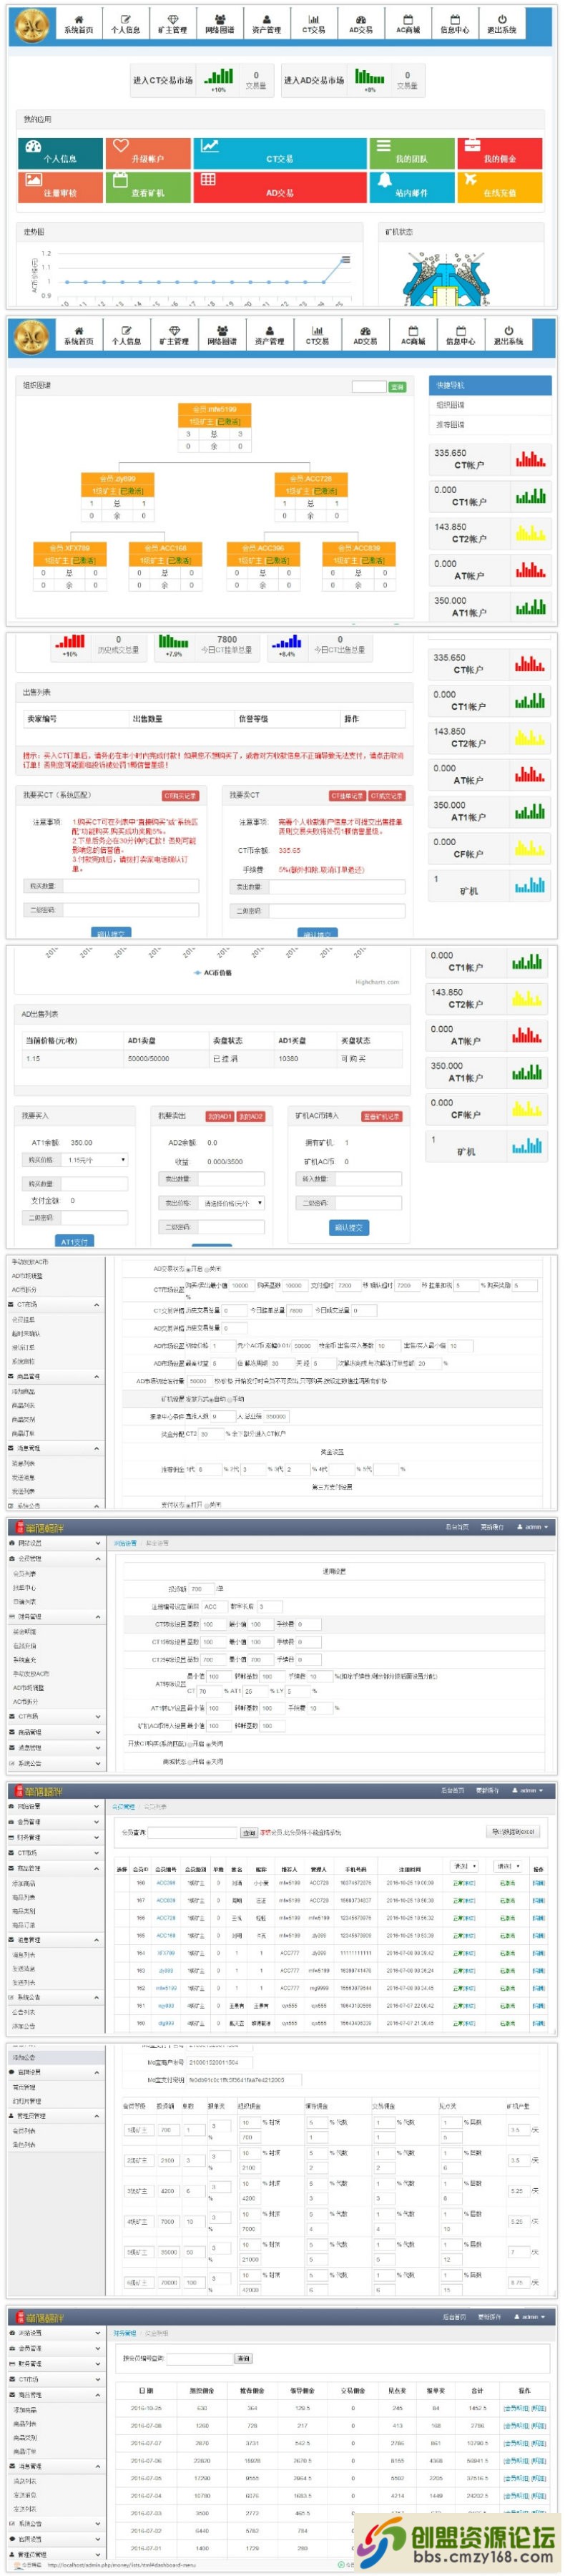Select 会员管理 tab in member list window
This screenshot has height=2576, width=565.
tap(124, 1806)
